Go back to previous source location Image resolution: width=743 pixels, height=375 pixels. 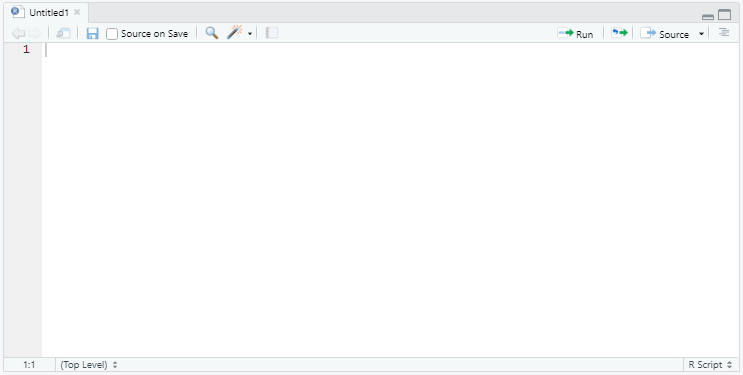pos(18,34)
